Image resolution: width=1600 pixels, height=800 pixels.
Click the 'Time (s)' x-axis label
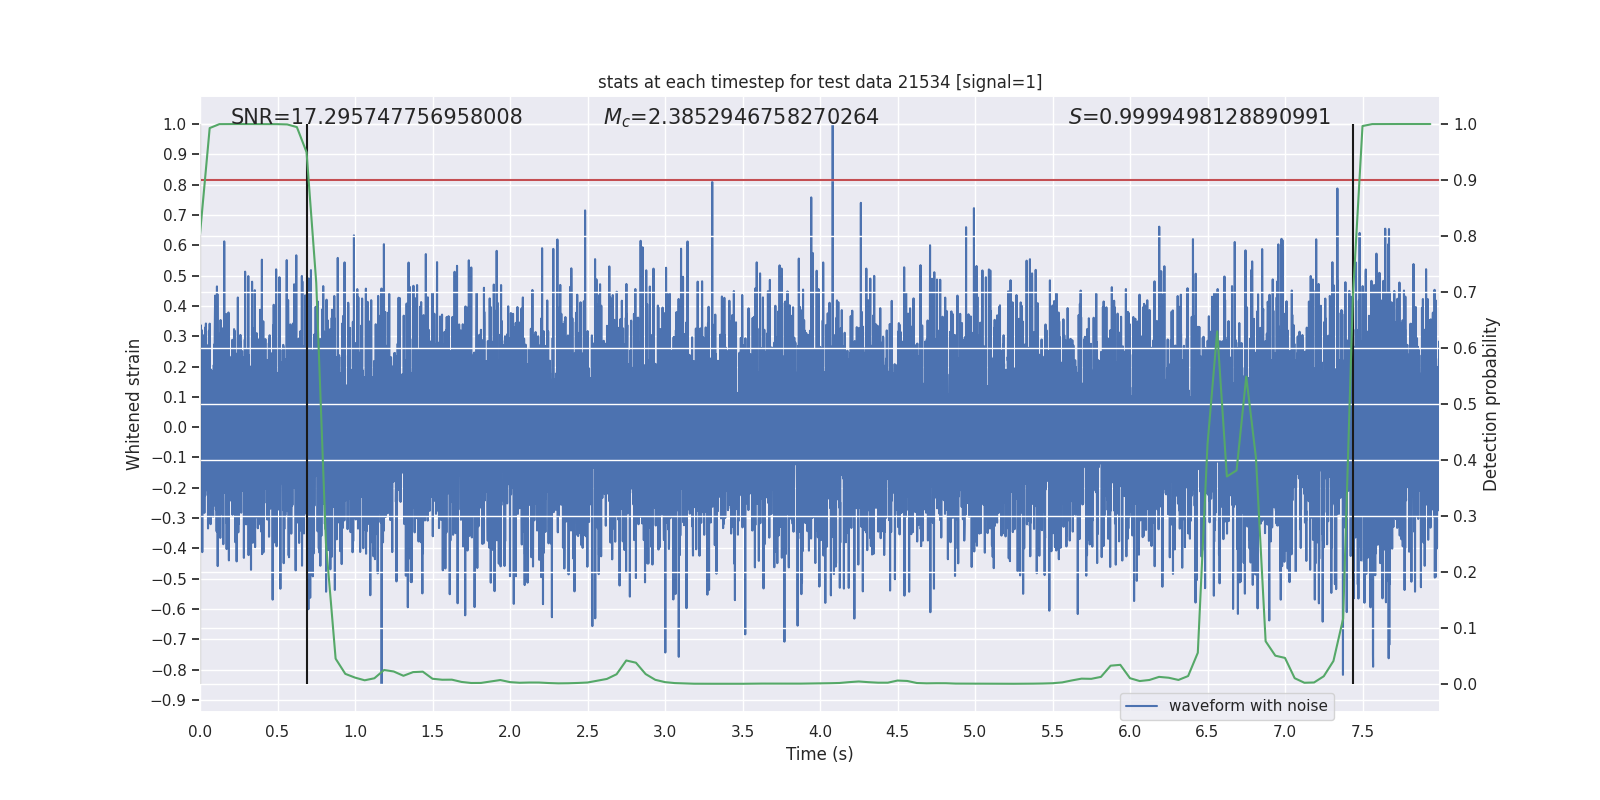[x=819, y=754]
